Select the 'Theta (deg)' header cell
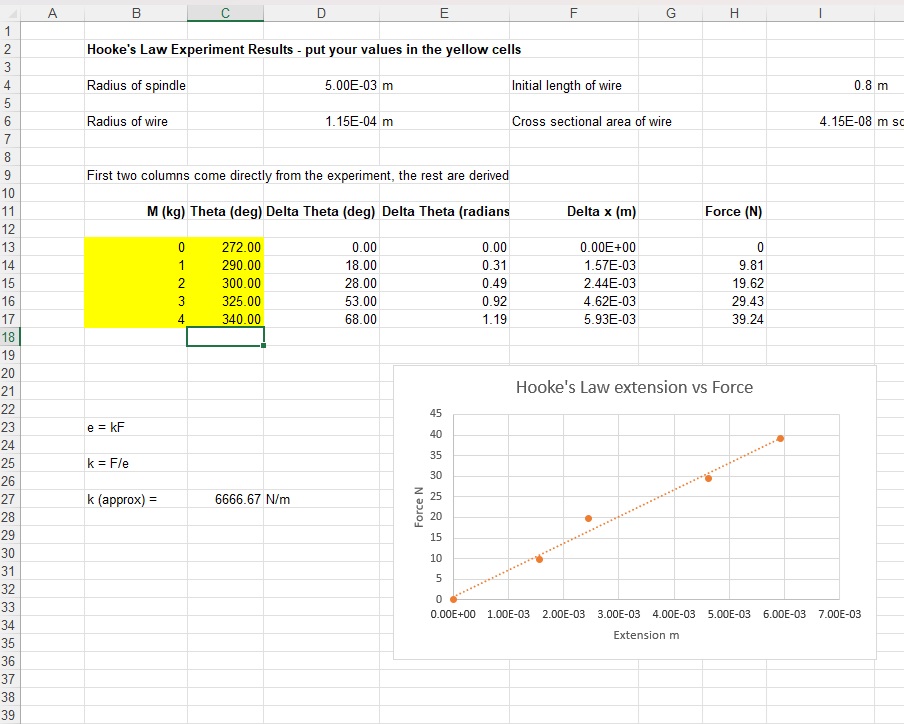This screenshot has width=904, height=724. tap(225, 212)
